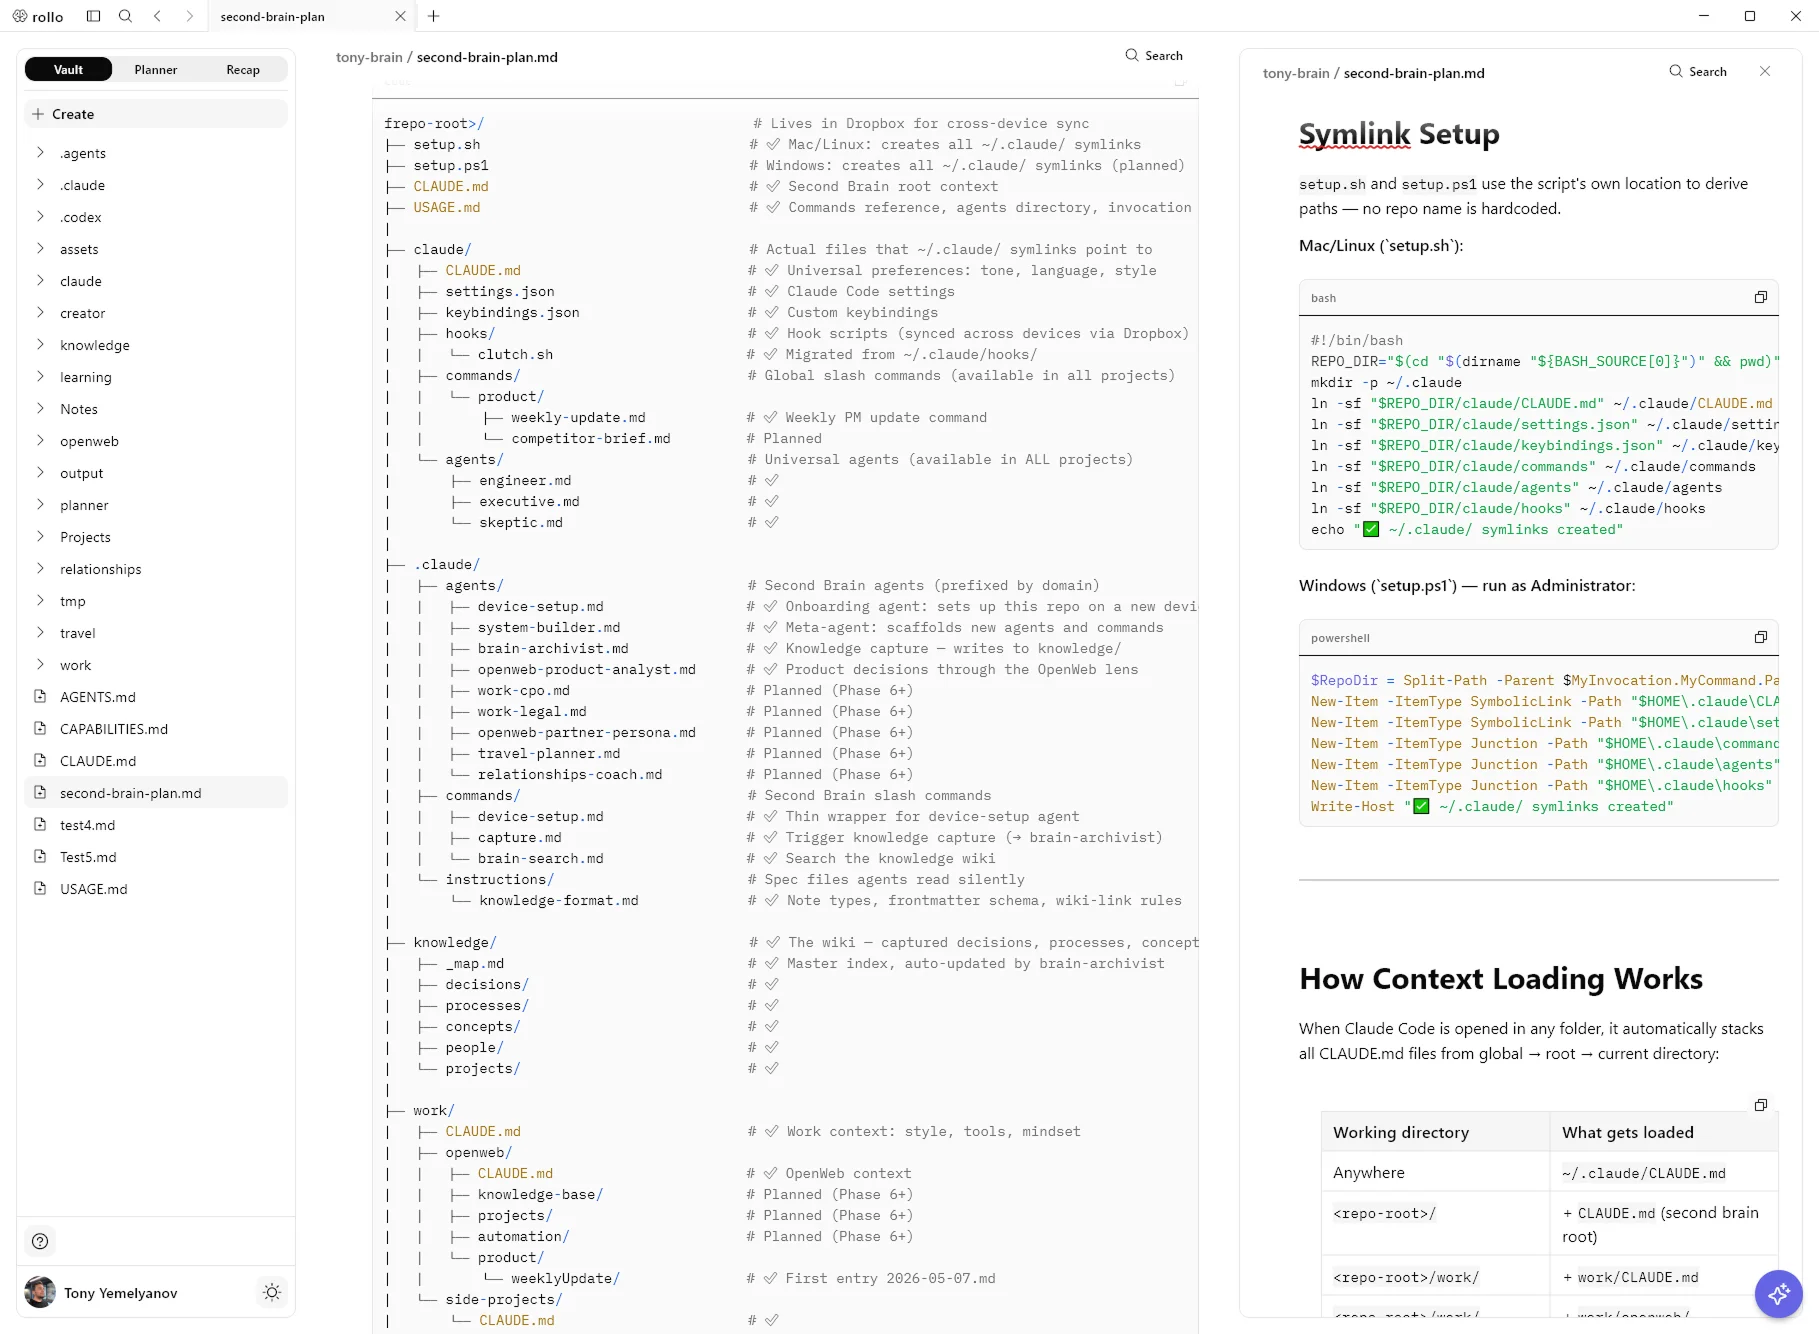Toggle light/dark theme sun icon
This screenshot has height=1334, width=1819.
click(271, 1292)
